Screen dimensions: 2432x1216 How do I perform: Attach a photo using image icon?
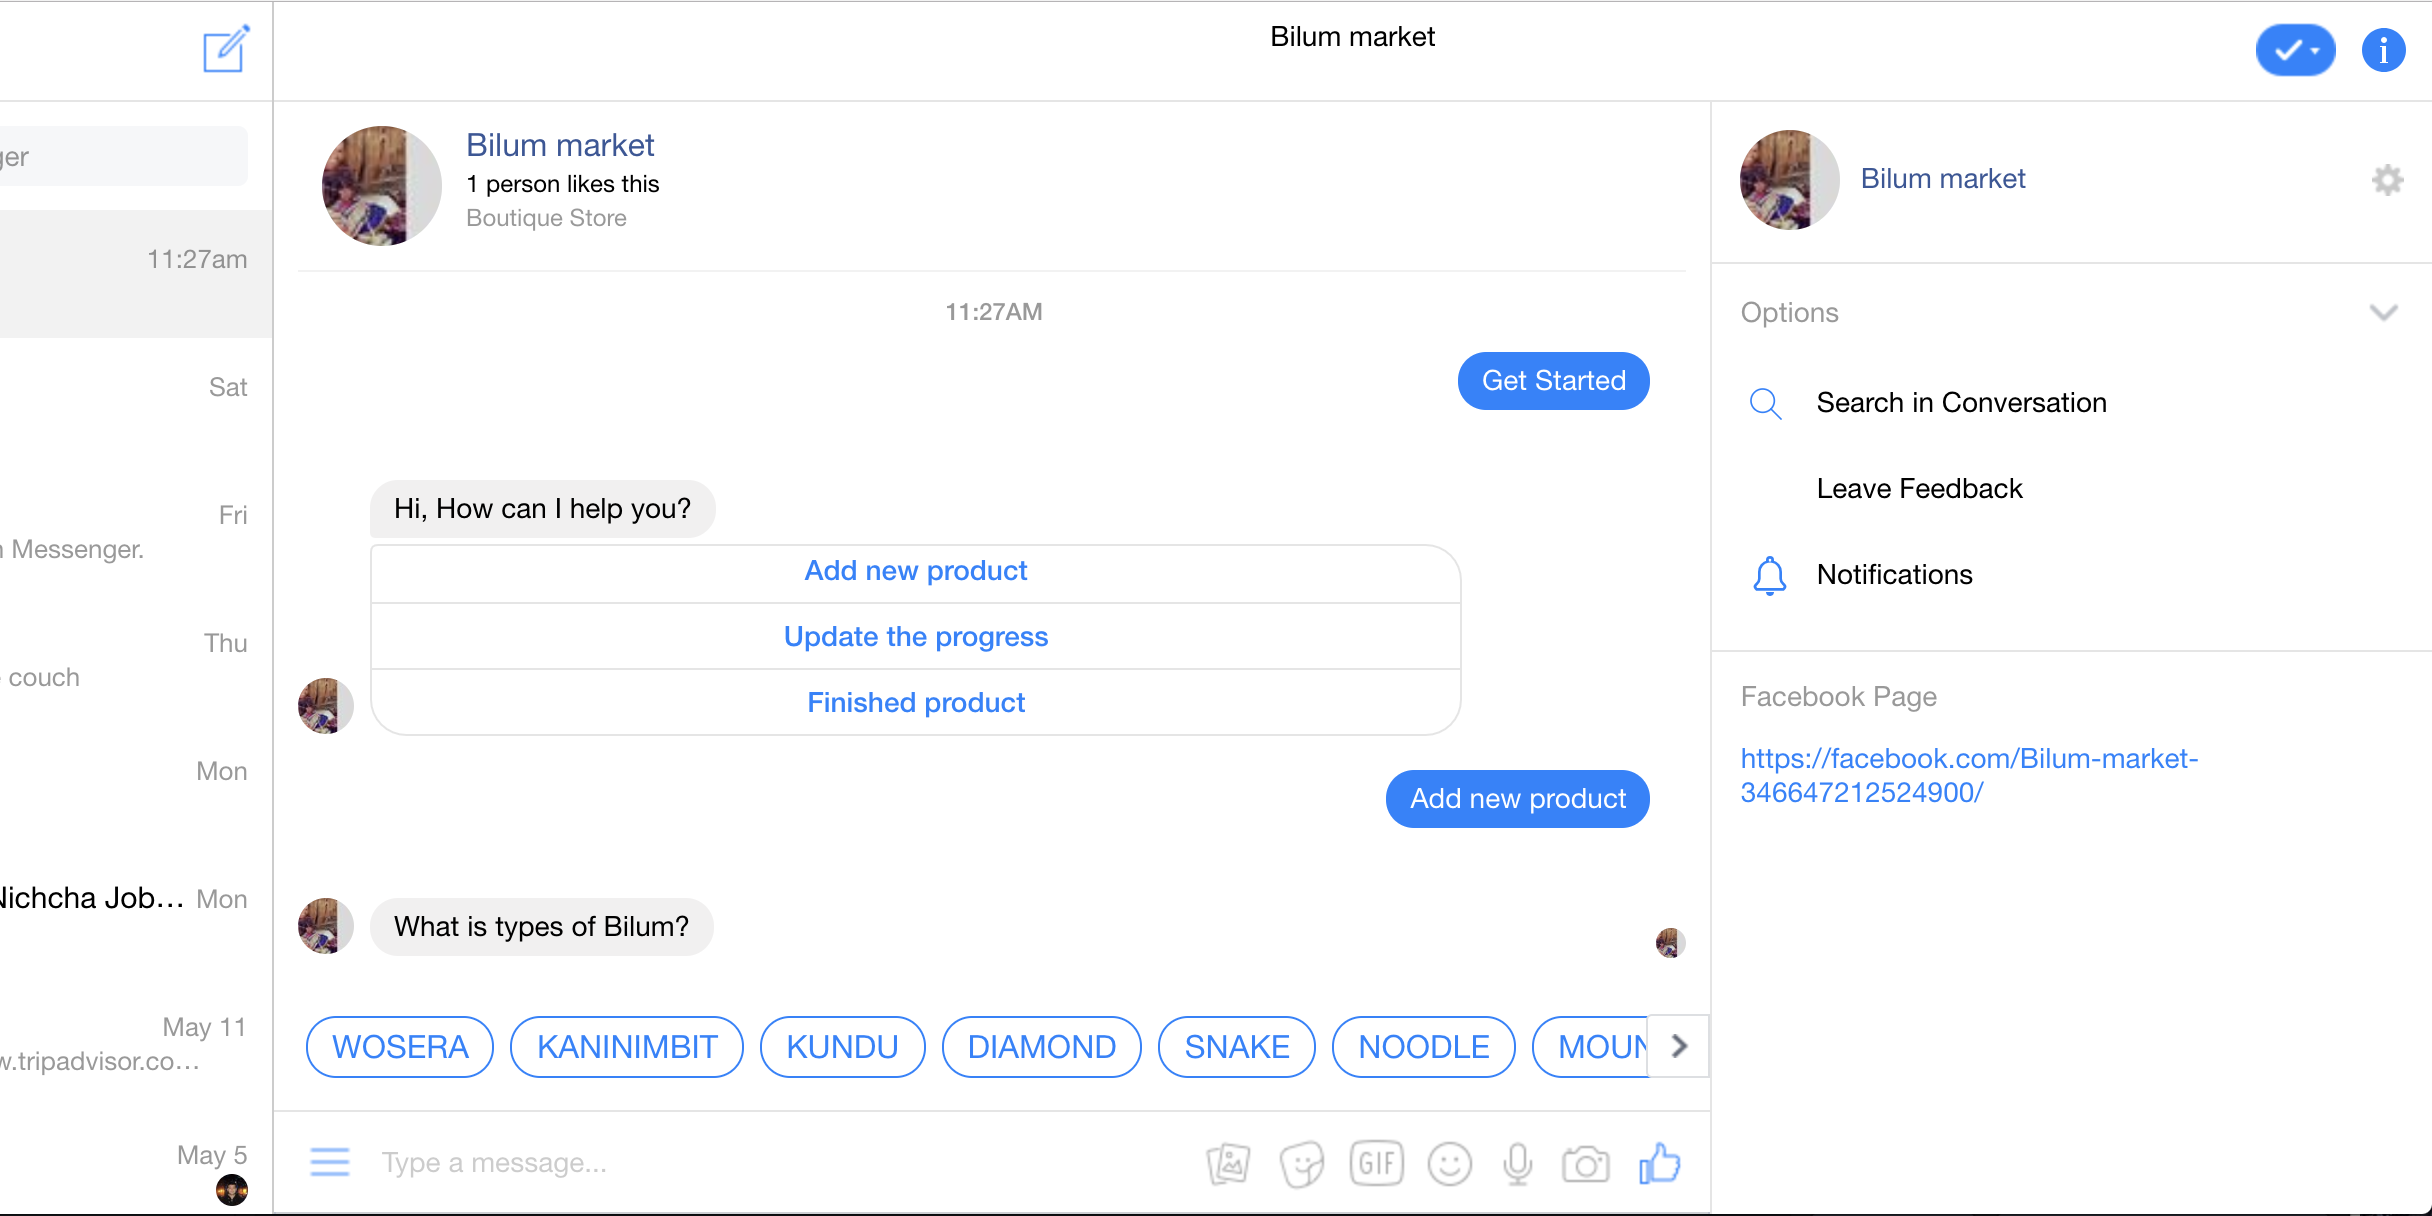[1228, 1163]
